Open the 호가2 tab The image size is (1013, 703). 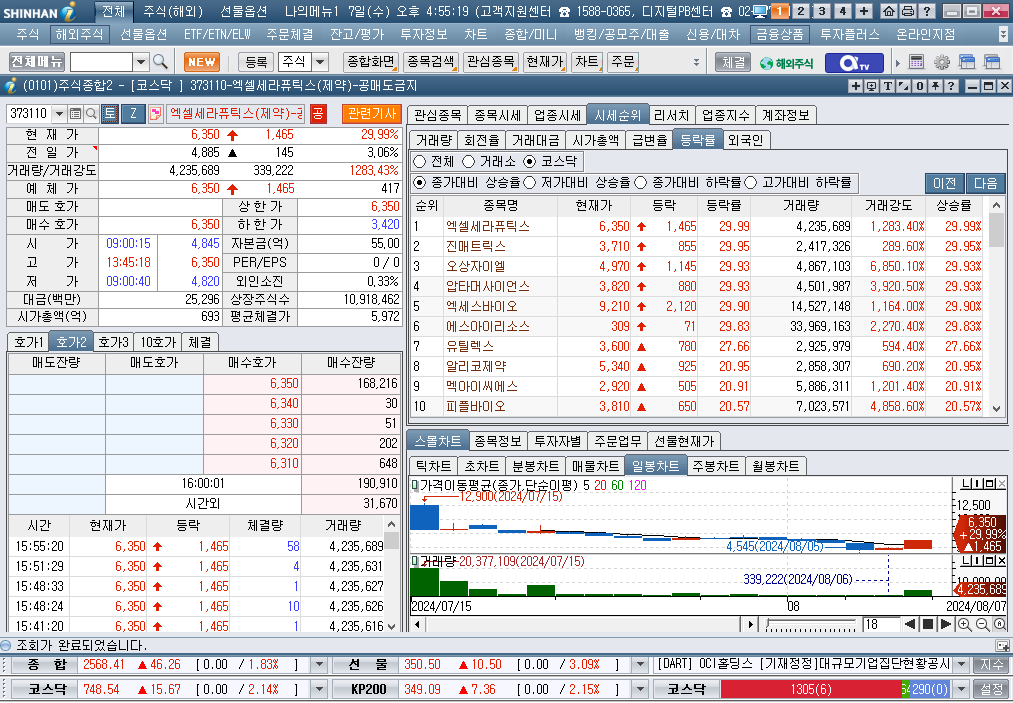tap(71, 342)
